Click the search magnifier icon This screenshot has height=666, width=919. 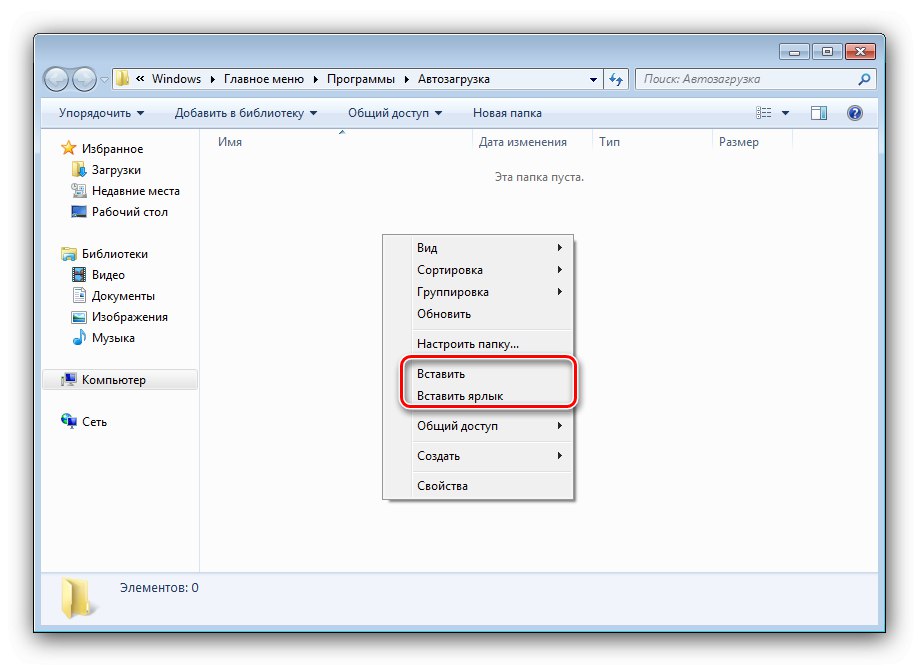click(x=864, y=79)
